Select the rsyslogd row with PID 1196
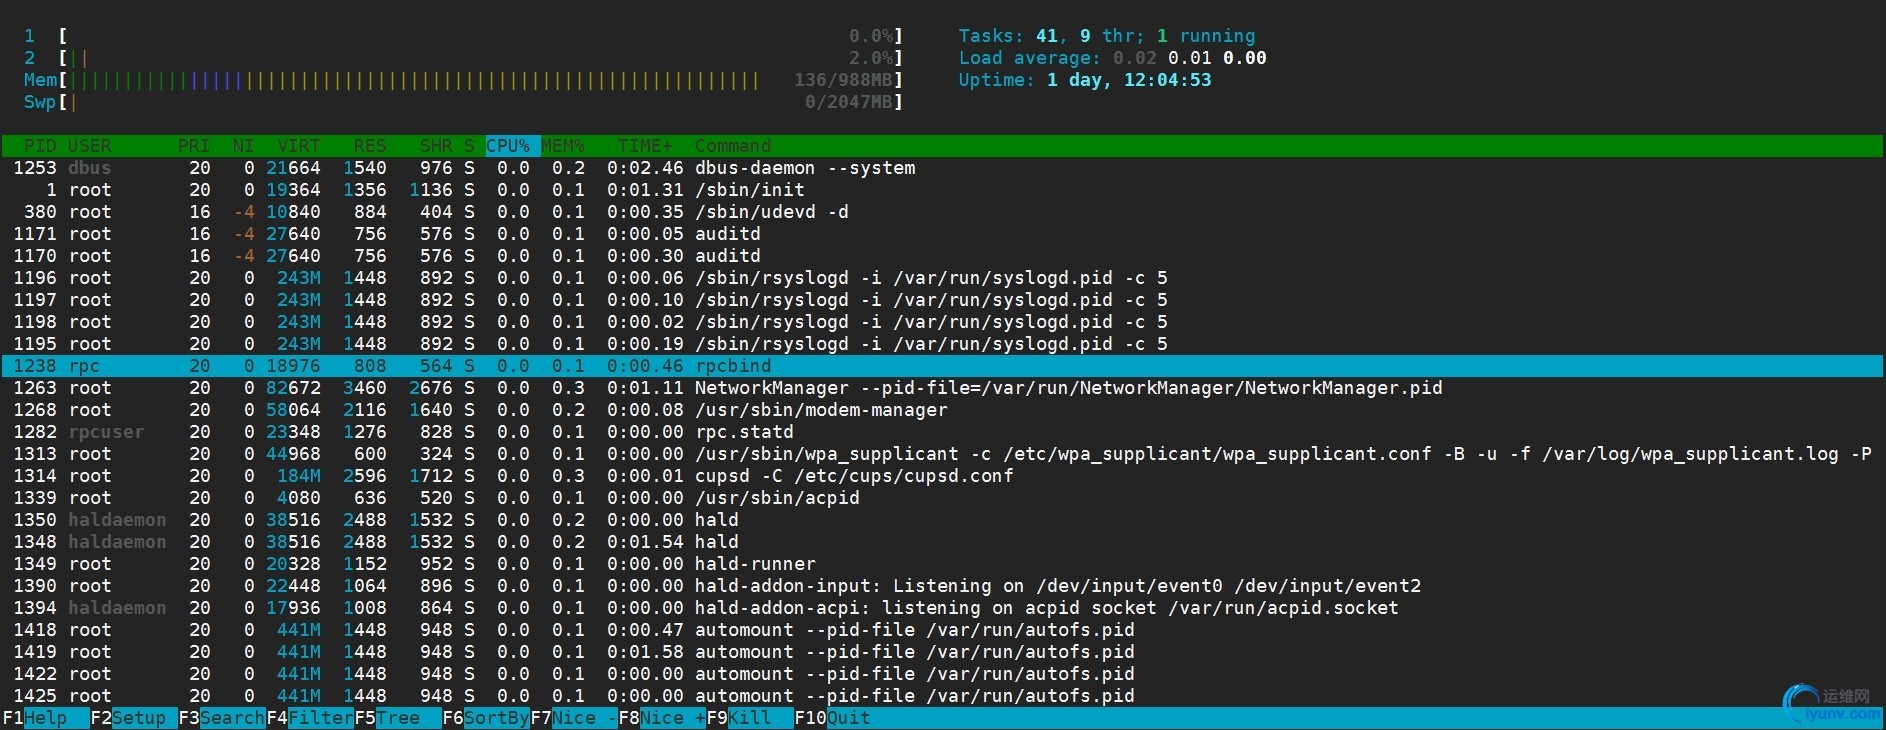Screen dimensions: 1886x730 point(943,278)
